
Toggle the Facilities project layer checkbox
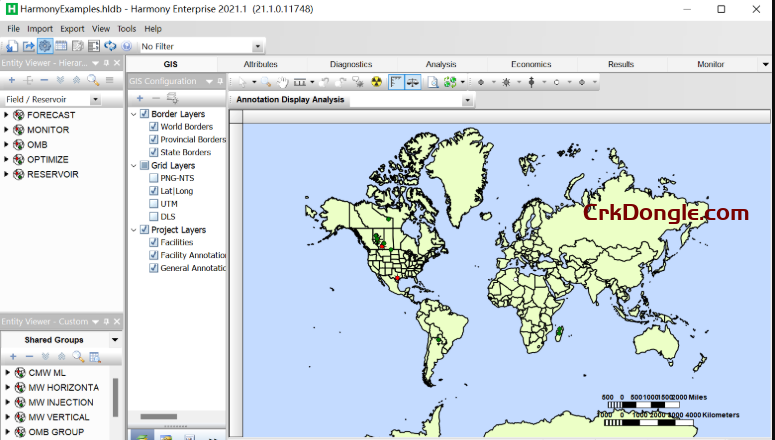(x=153, y=242)
